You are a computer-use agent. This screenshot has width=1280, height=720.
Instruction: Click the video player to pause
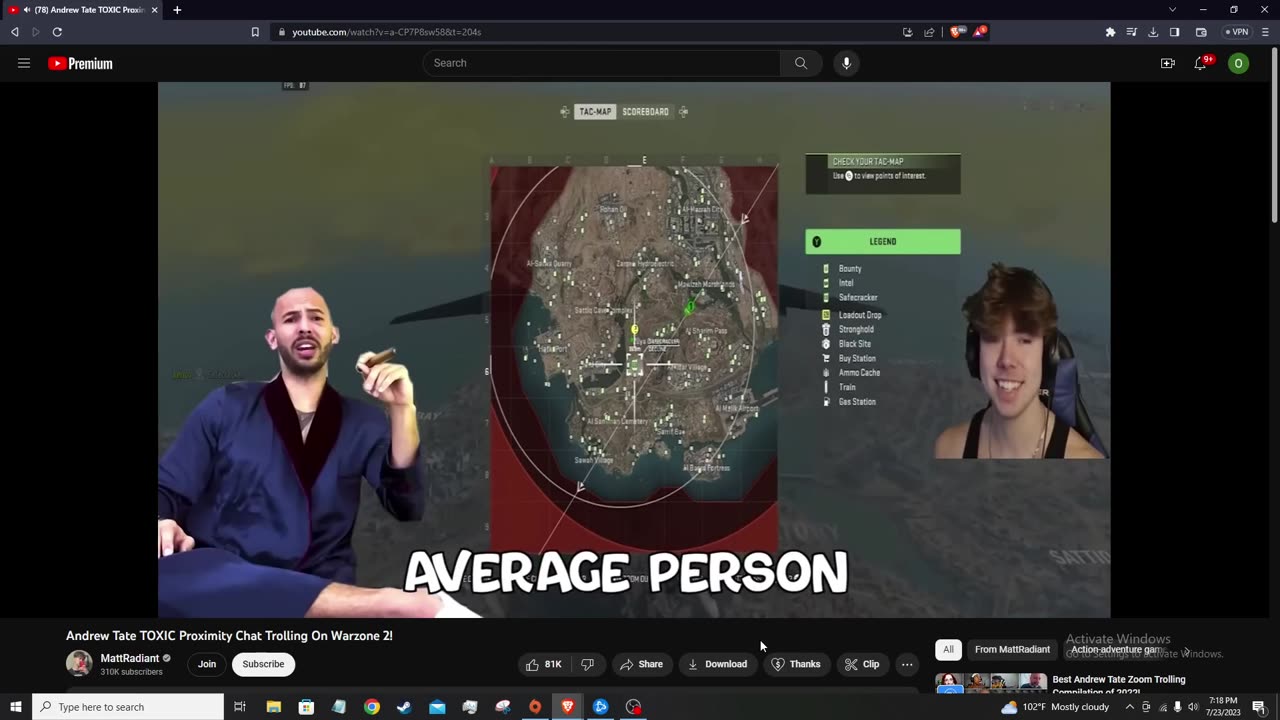click(x=634, y=350)
